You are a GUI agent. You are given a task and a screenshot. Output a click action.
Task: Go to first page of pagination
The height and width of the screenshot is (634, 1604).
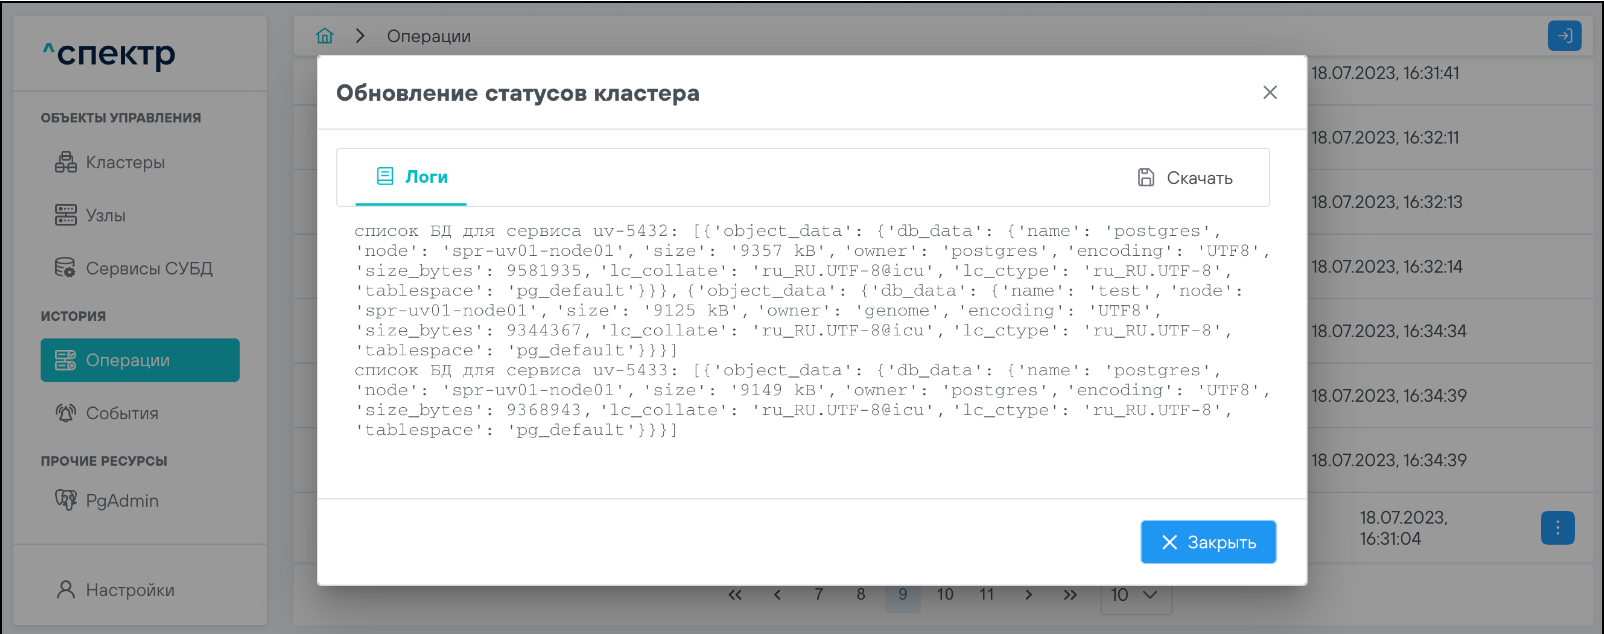[735, 595]
